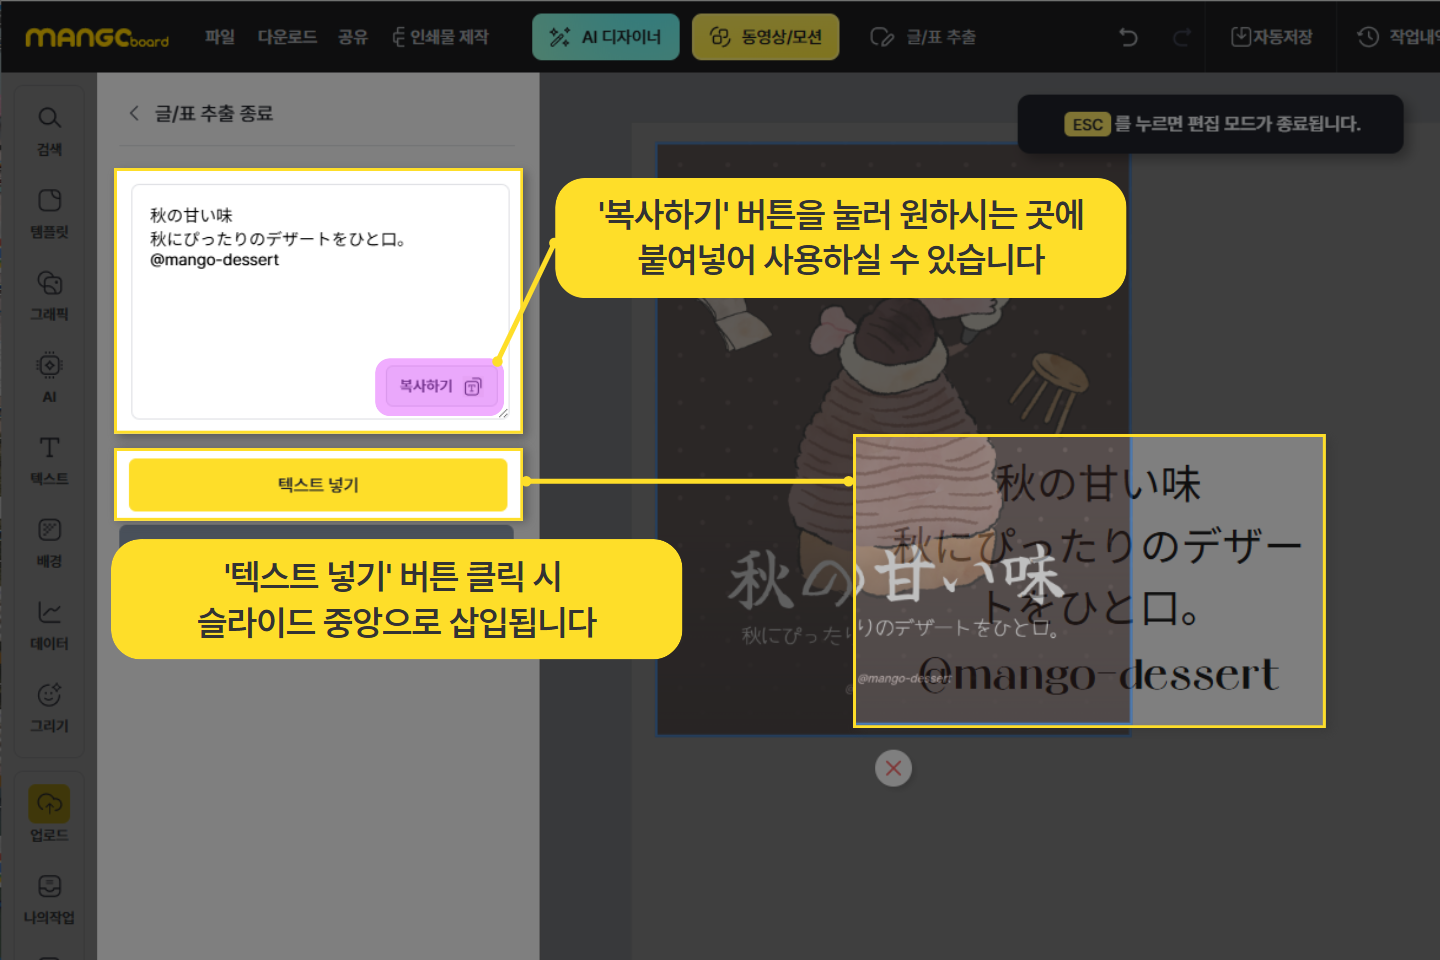Go back via 글/표 추출 종료 chevron
Image resolution: width=1440 pixels, height=960 pixels.
click(x=134, y=113)
